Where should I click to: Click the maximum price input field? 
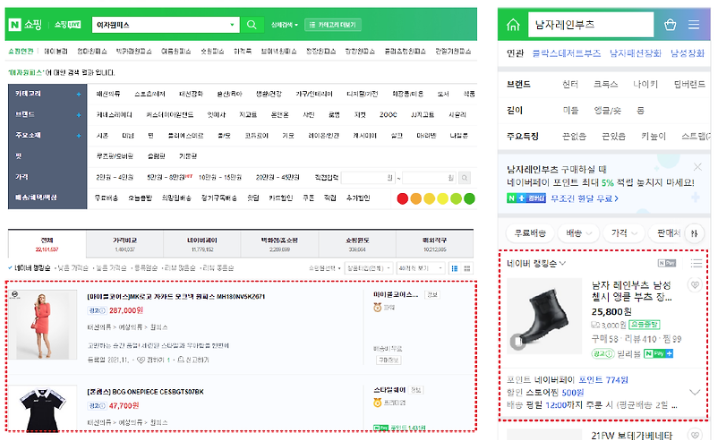429,177
